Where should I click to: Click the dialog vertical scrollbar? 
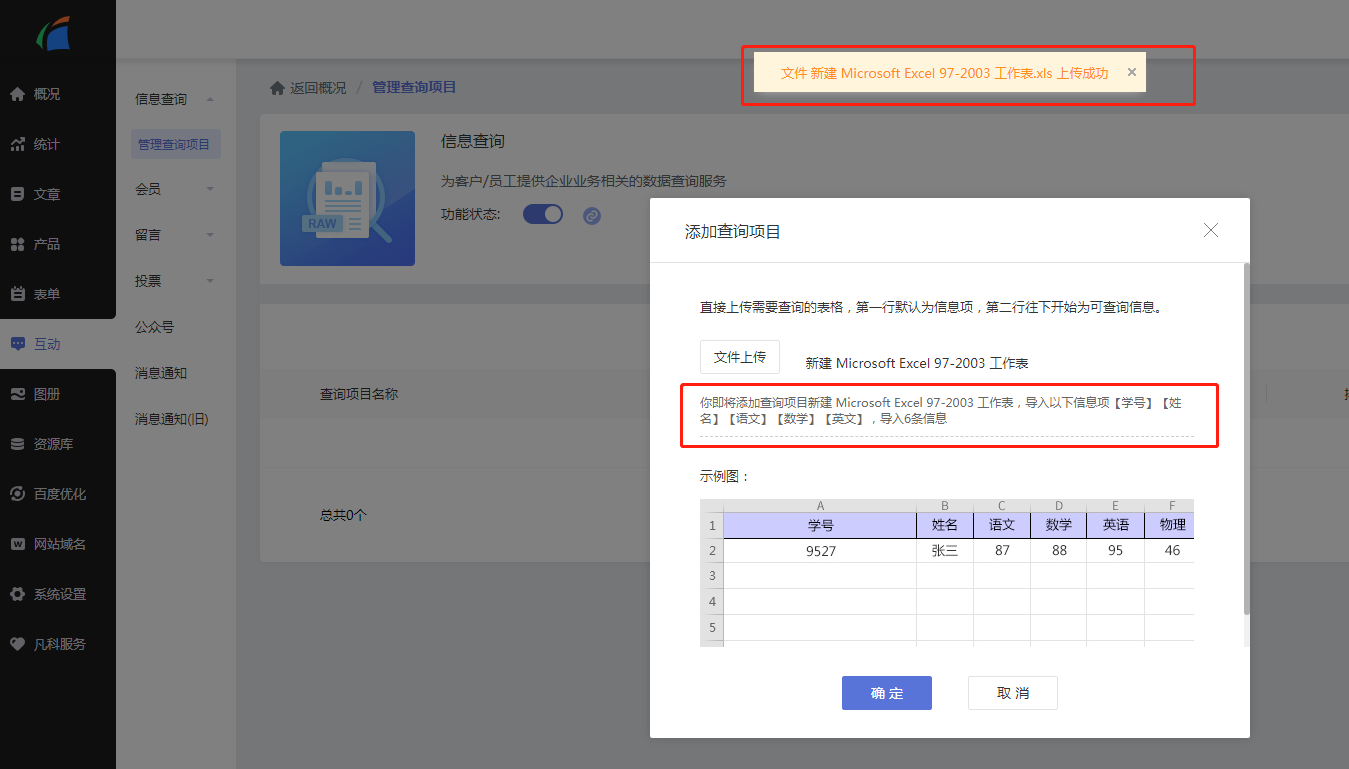click(1246, 438)
